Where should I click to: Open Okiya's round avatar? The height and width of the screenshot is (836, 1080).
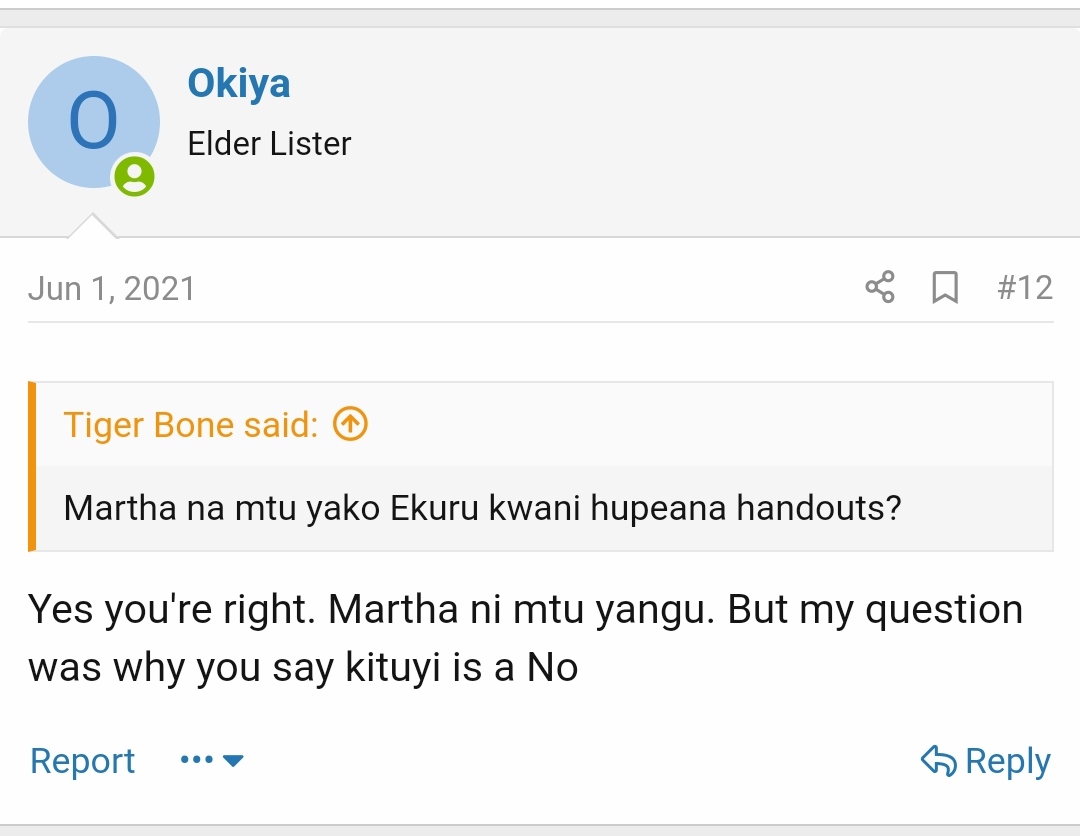point(93,123)
